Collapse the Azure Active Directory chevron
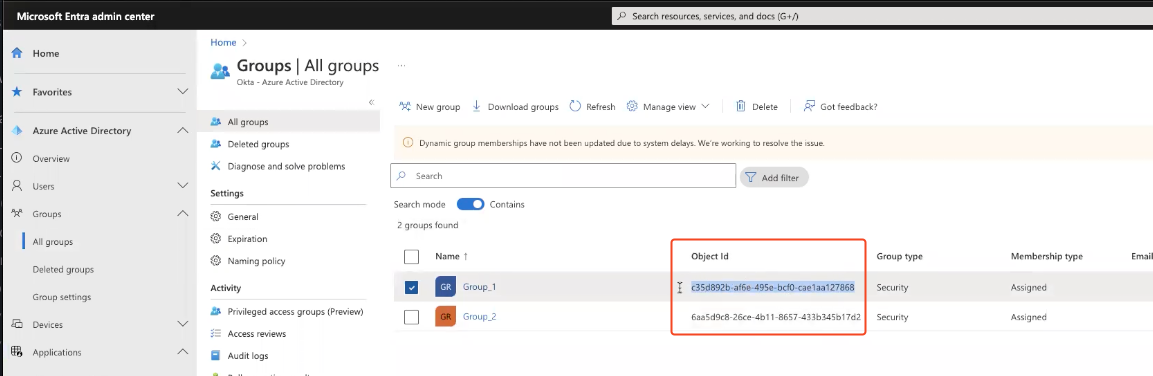The image size is (1153, 376). [182, 130]
